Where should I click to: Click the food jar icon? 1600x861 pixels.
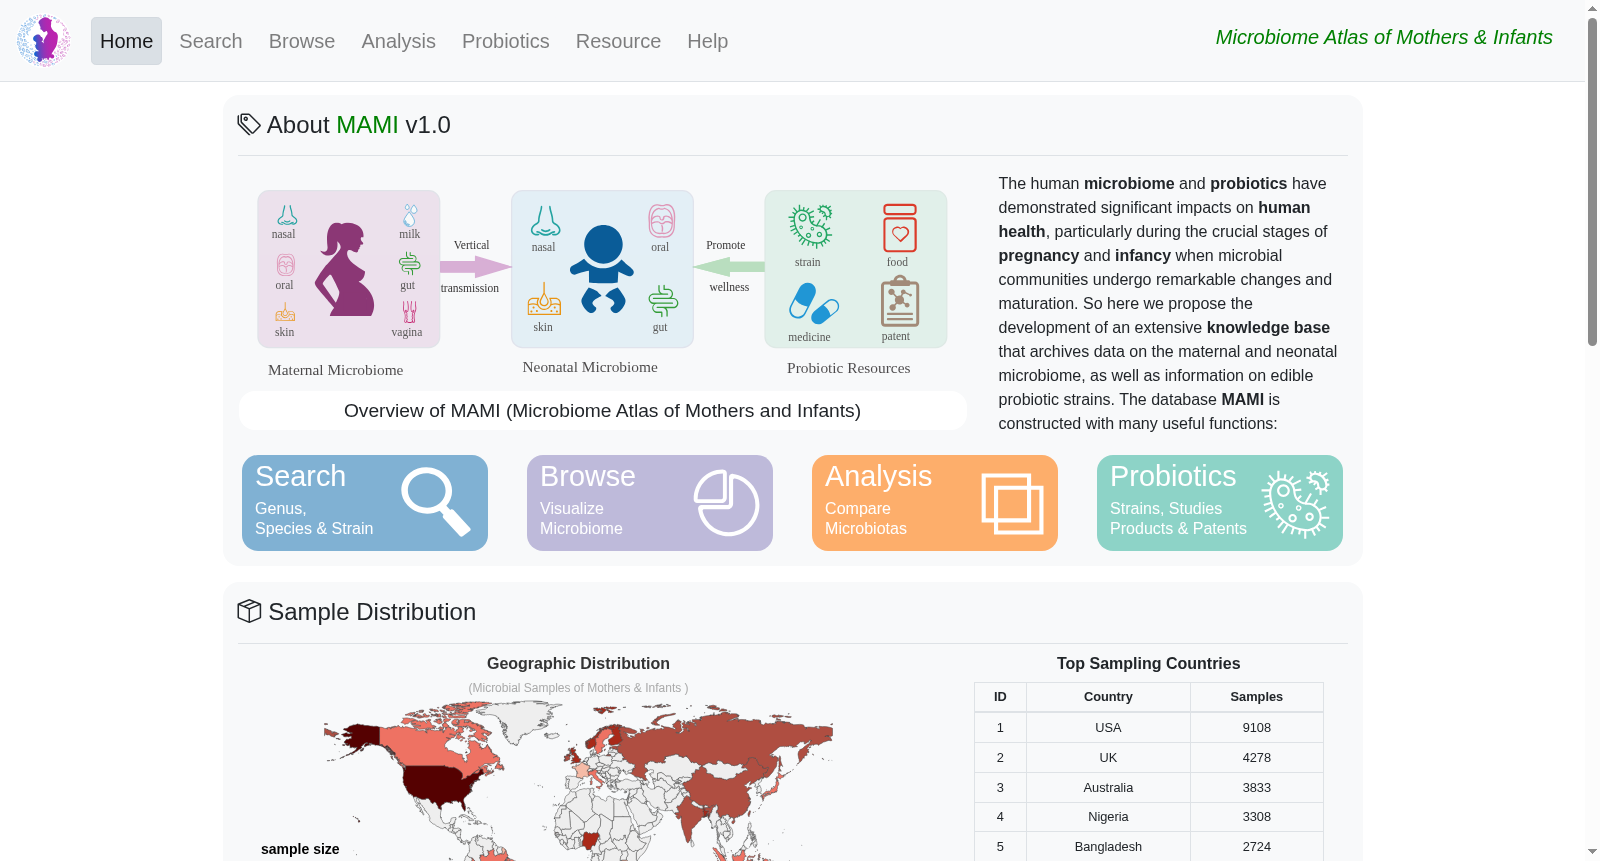(900, 228)
